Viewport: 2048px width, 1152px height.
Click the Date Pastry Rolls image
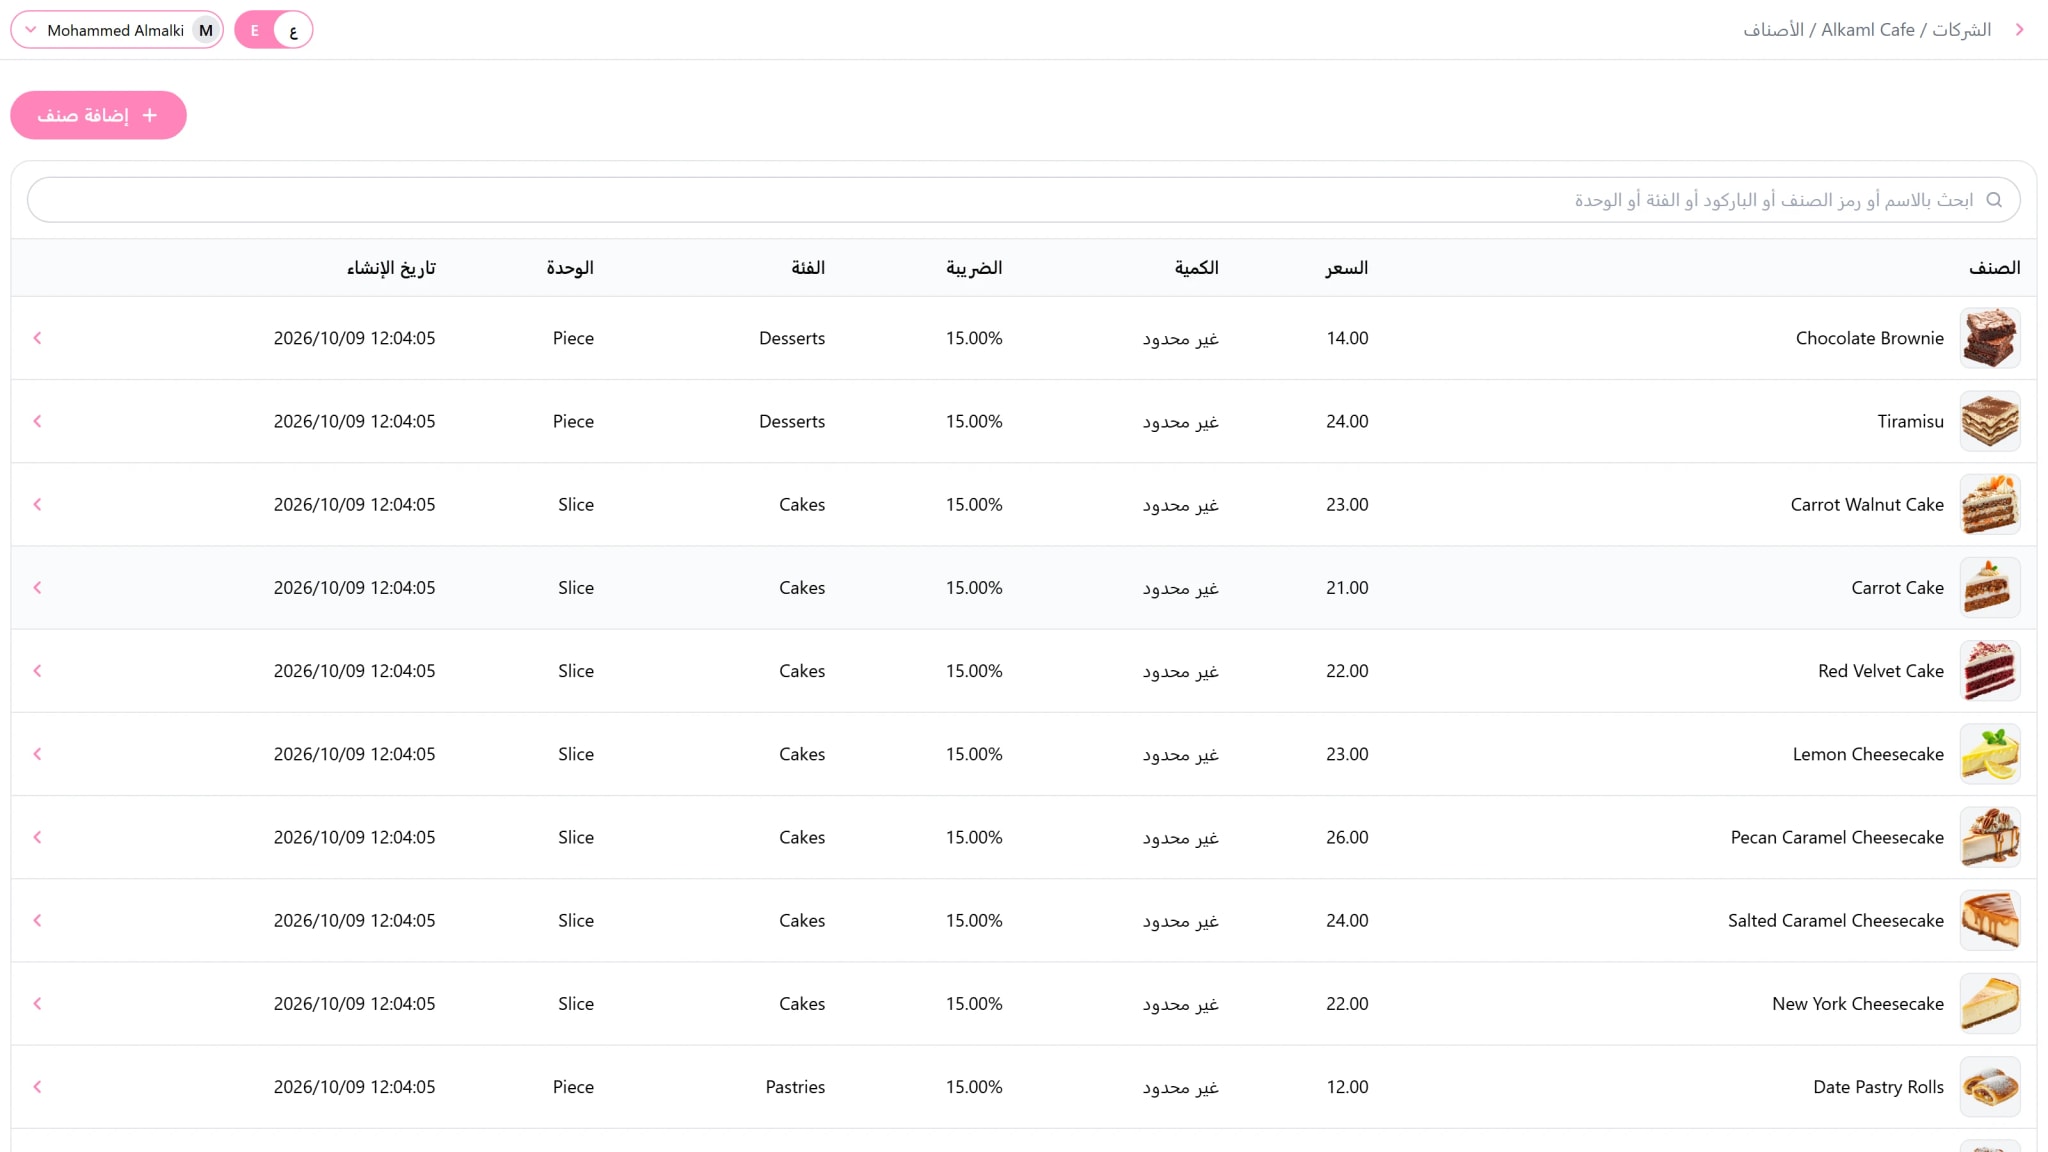(1990, 1087)
